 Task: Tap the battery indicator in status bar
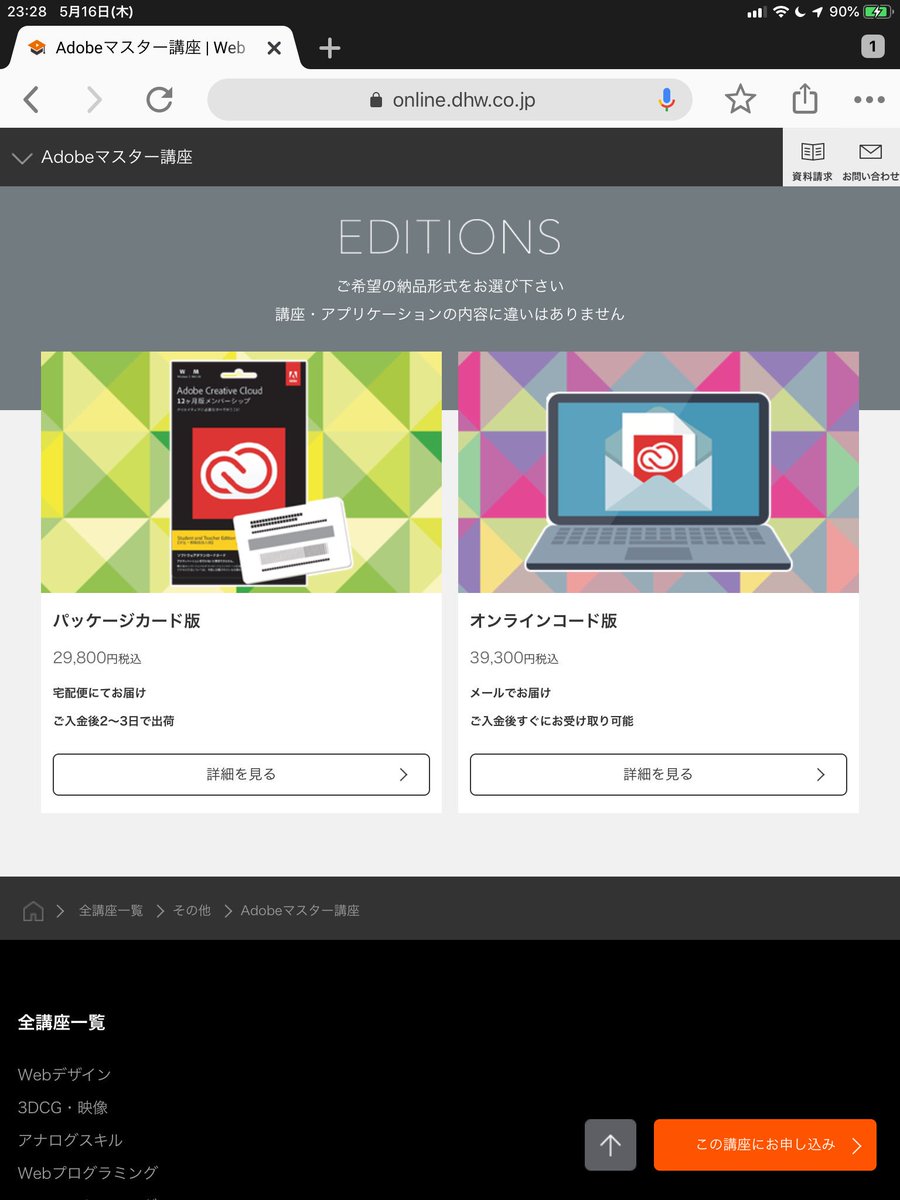876,12
